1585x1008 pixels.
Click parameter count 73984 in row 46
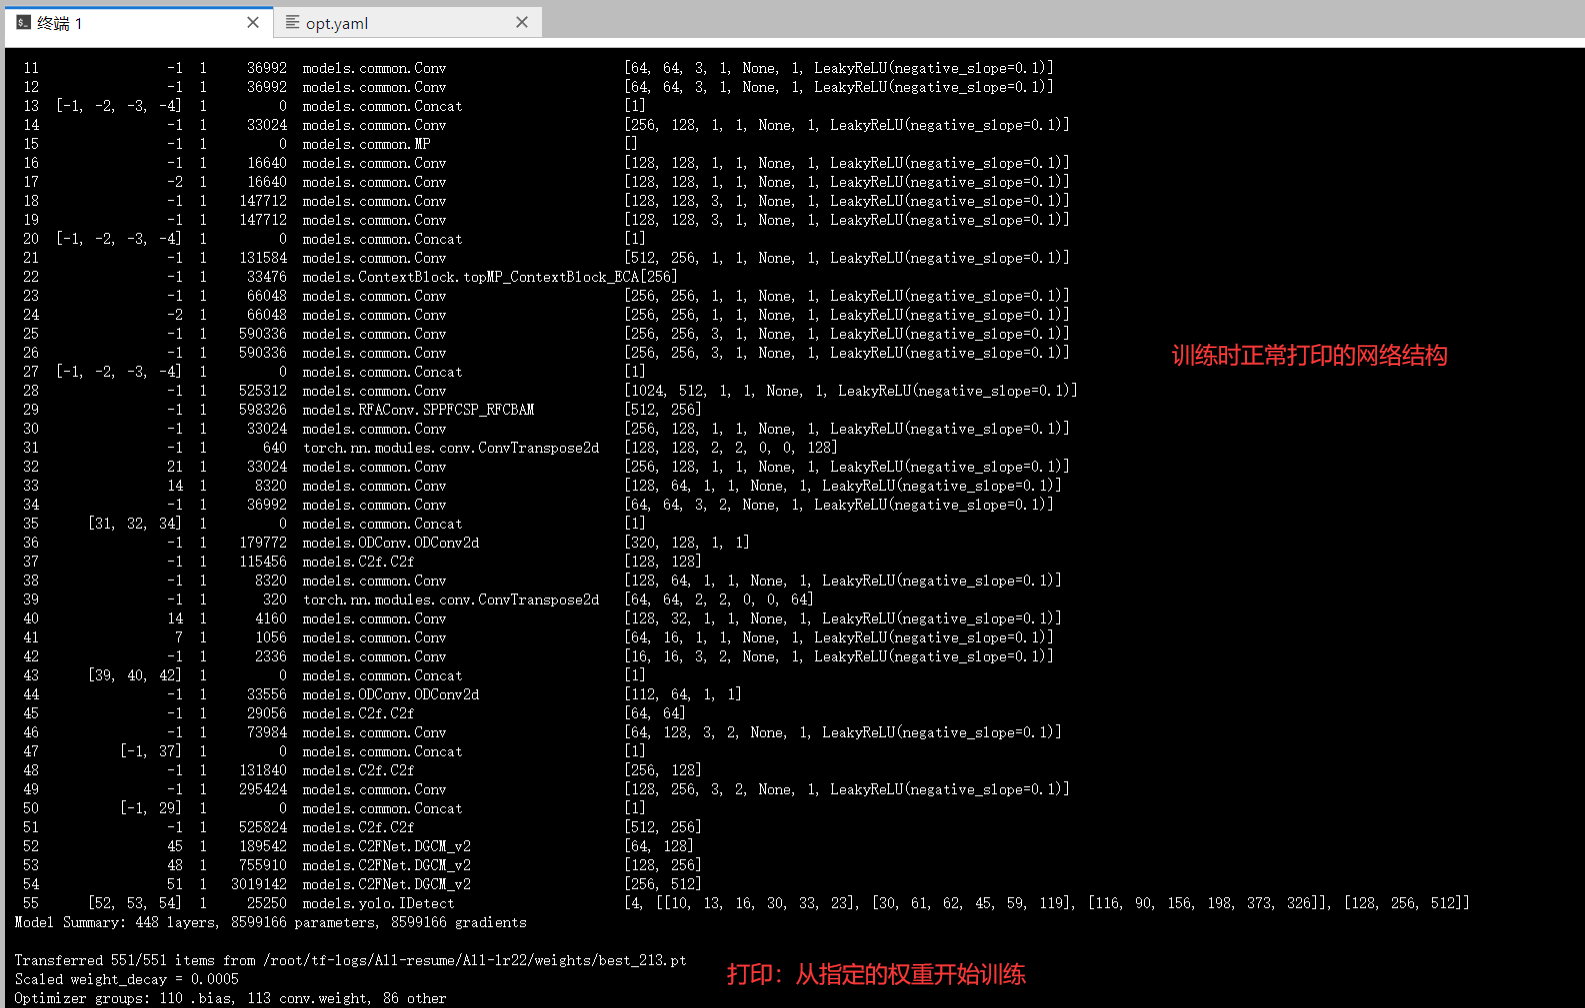267,733
